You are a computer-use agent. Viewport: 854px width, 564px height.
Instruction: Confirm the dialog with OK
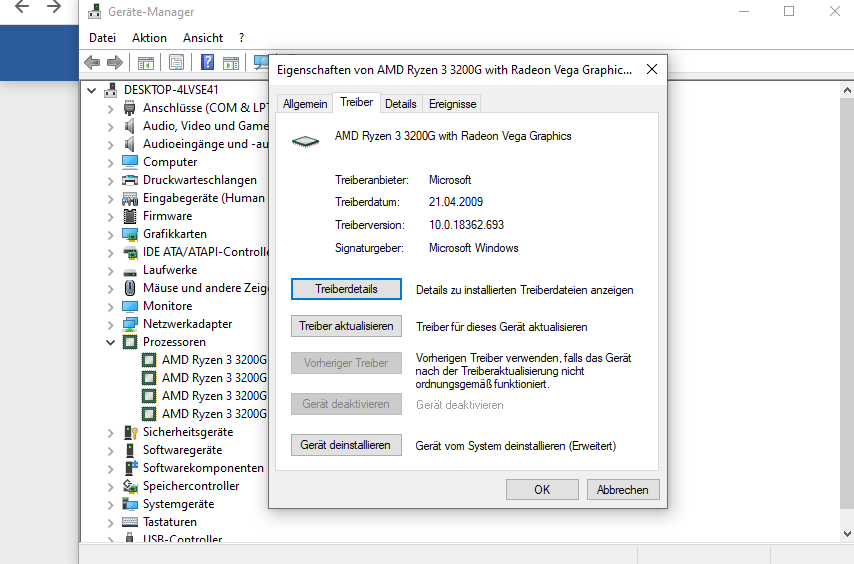point(542,489)
